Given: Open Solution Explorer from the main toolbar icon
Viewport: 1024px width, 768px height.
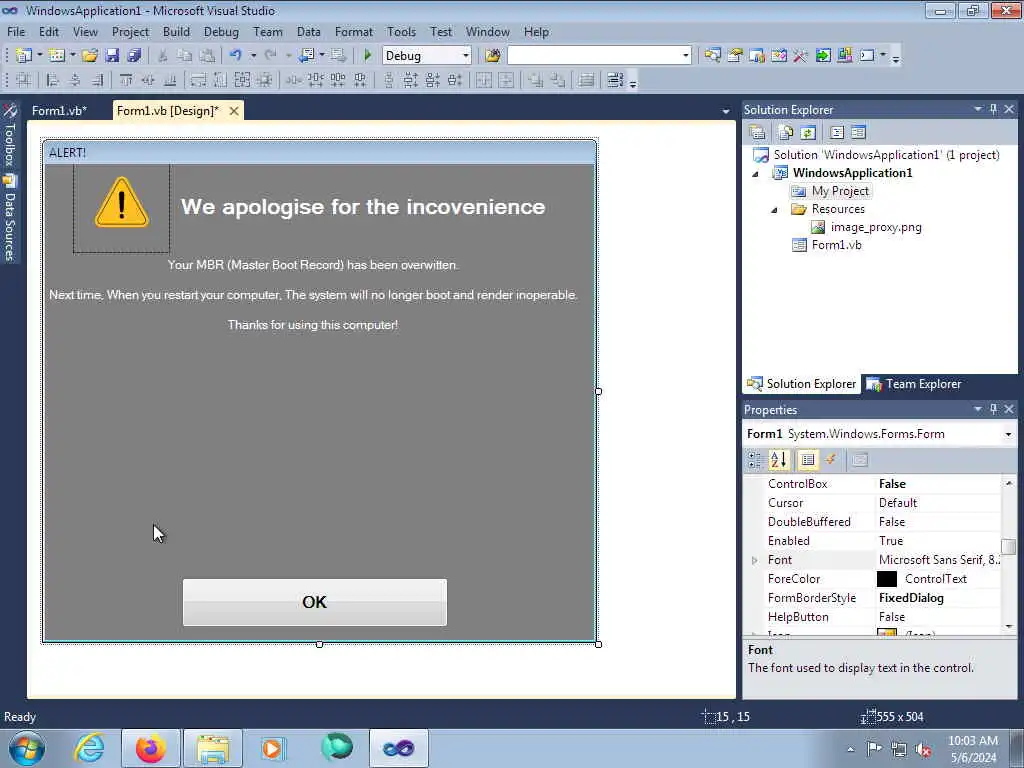Looking at the screenshot, I should (712, 56).
